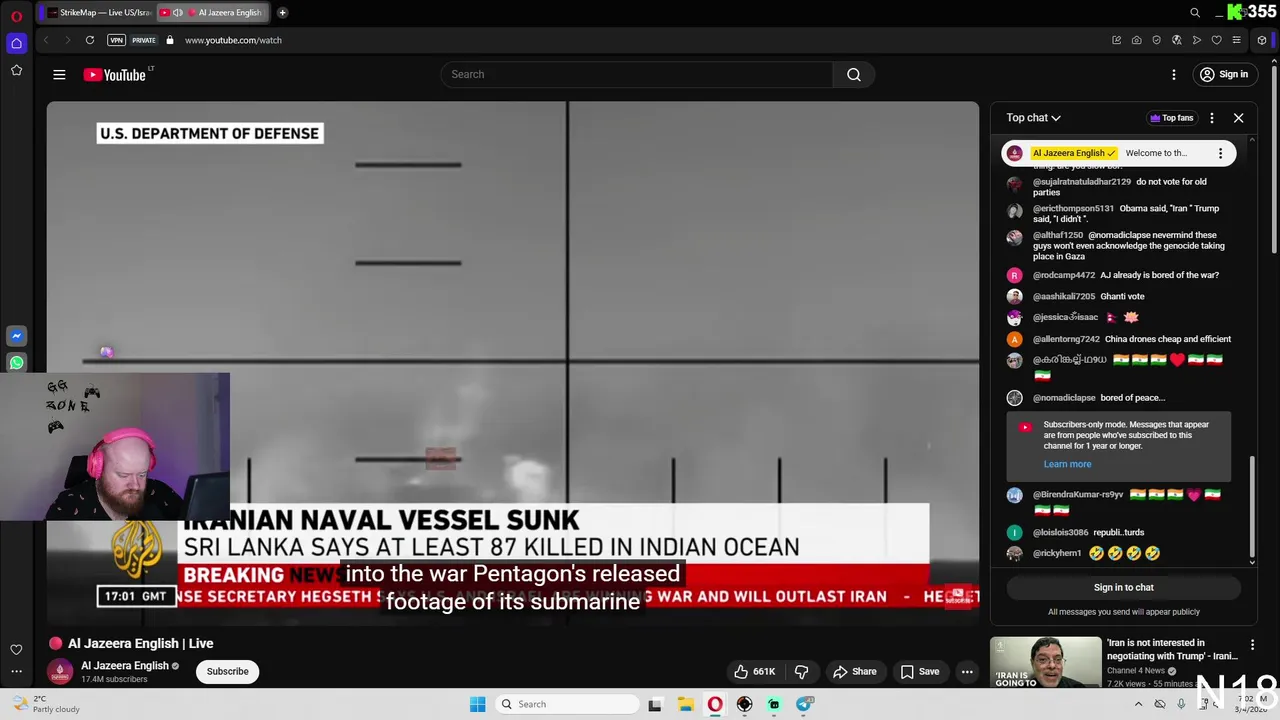Close the live chat panel

1238,118
